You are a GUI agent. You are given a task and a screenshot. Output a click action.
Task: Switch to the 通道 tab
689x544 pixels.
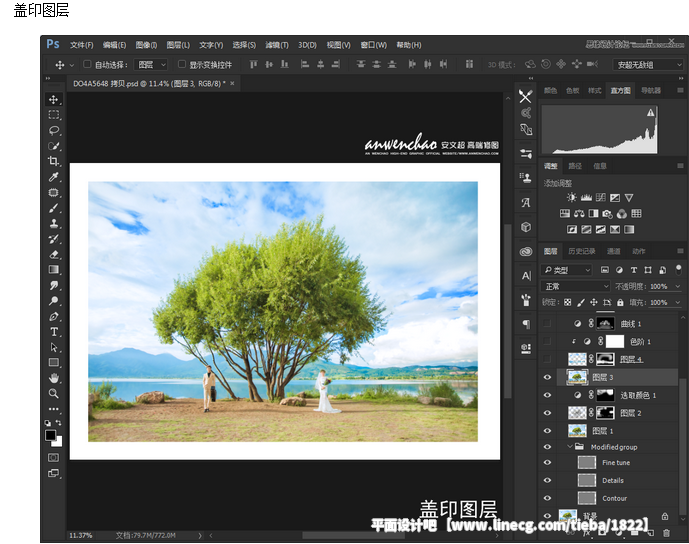(x=613, y=251)
